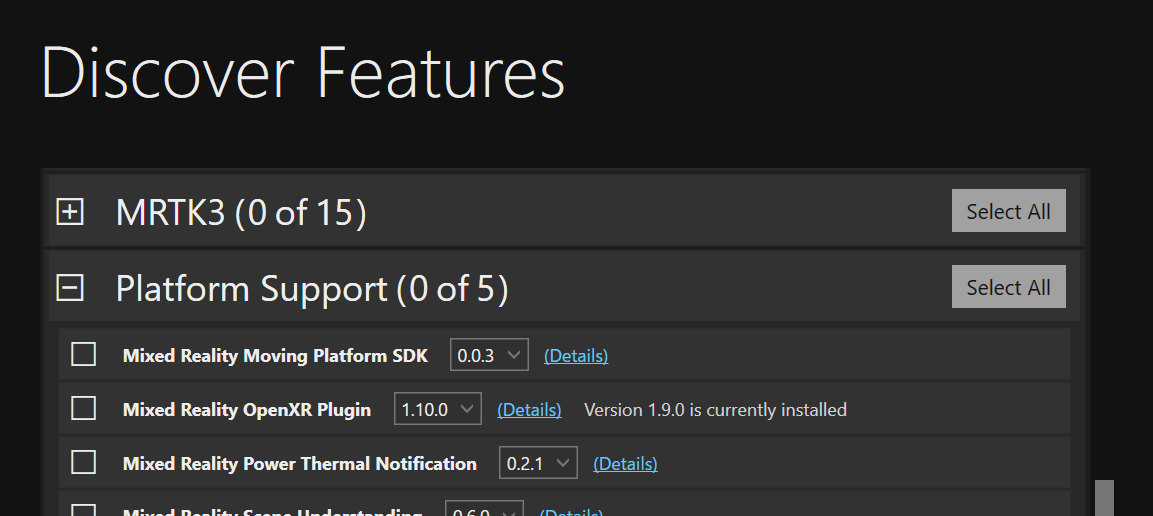Open Power Thermal Notification version dropdown 0.2.1

[x=538, y=463]
